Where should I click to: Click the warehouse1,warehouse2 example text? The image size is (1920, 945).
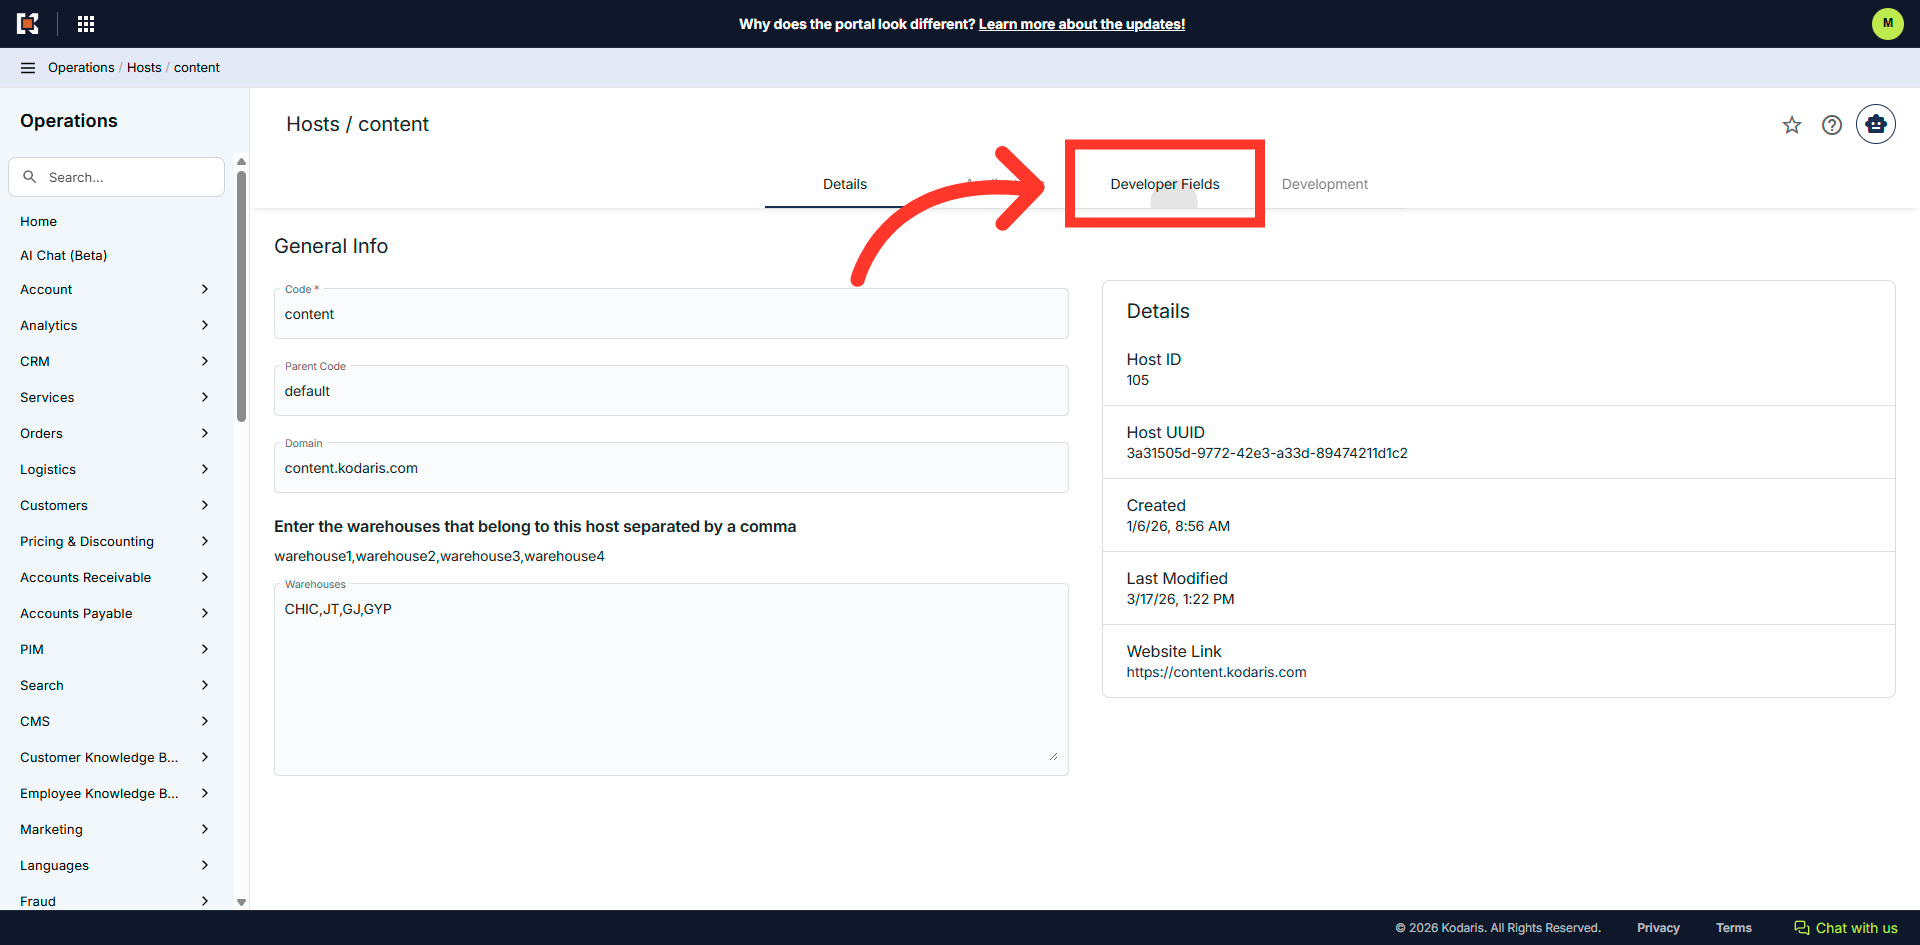pyautogui.click(x=439, y=556)
